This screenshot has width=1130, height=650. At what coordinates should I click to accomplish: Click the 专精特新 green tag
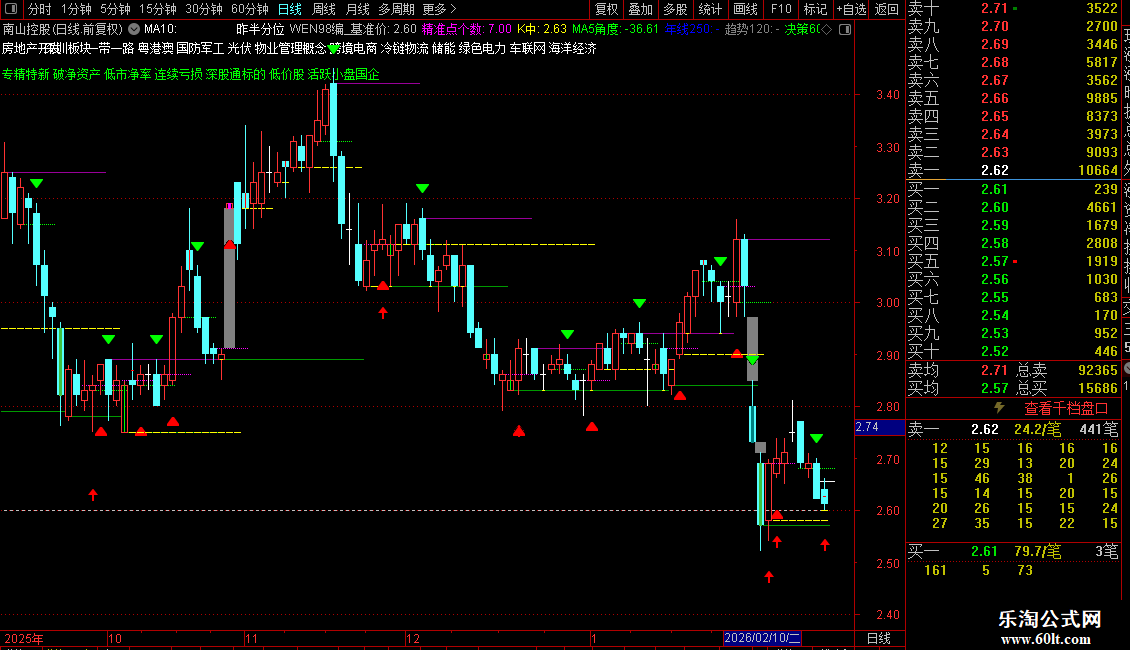[25, 74]
